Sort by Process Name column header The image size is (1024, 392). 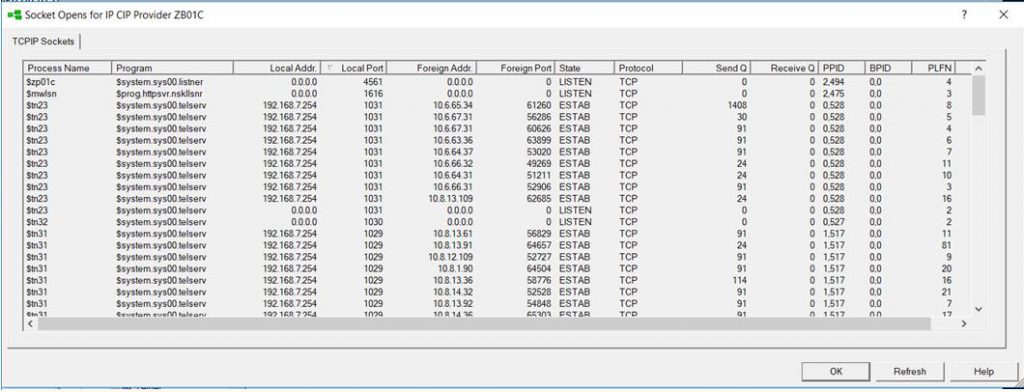(67, 68)
